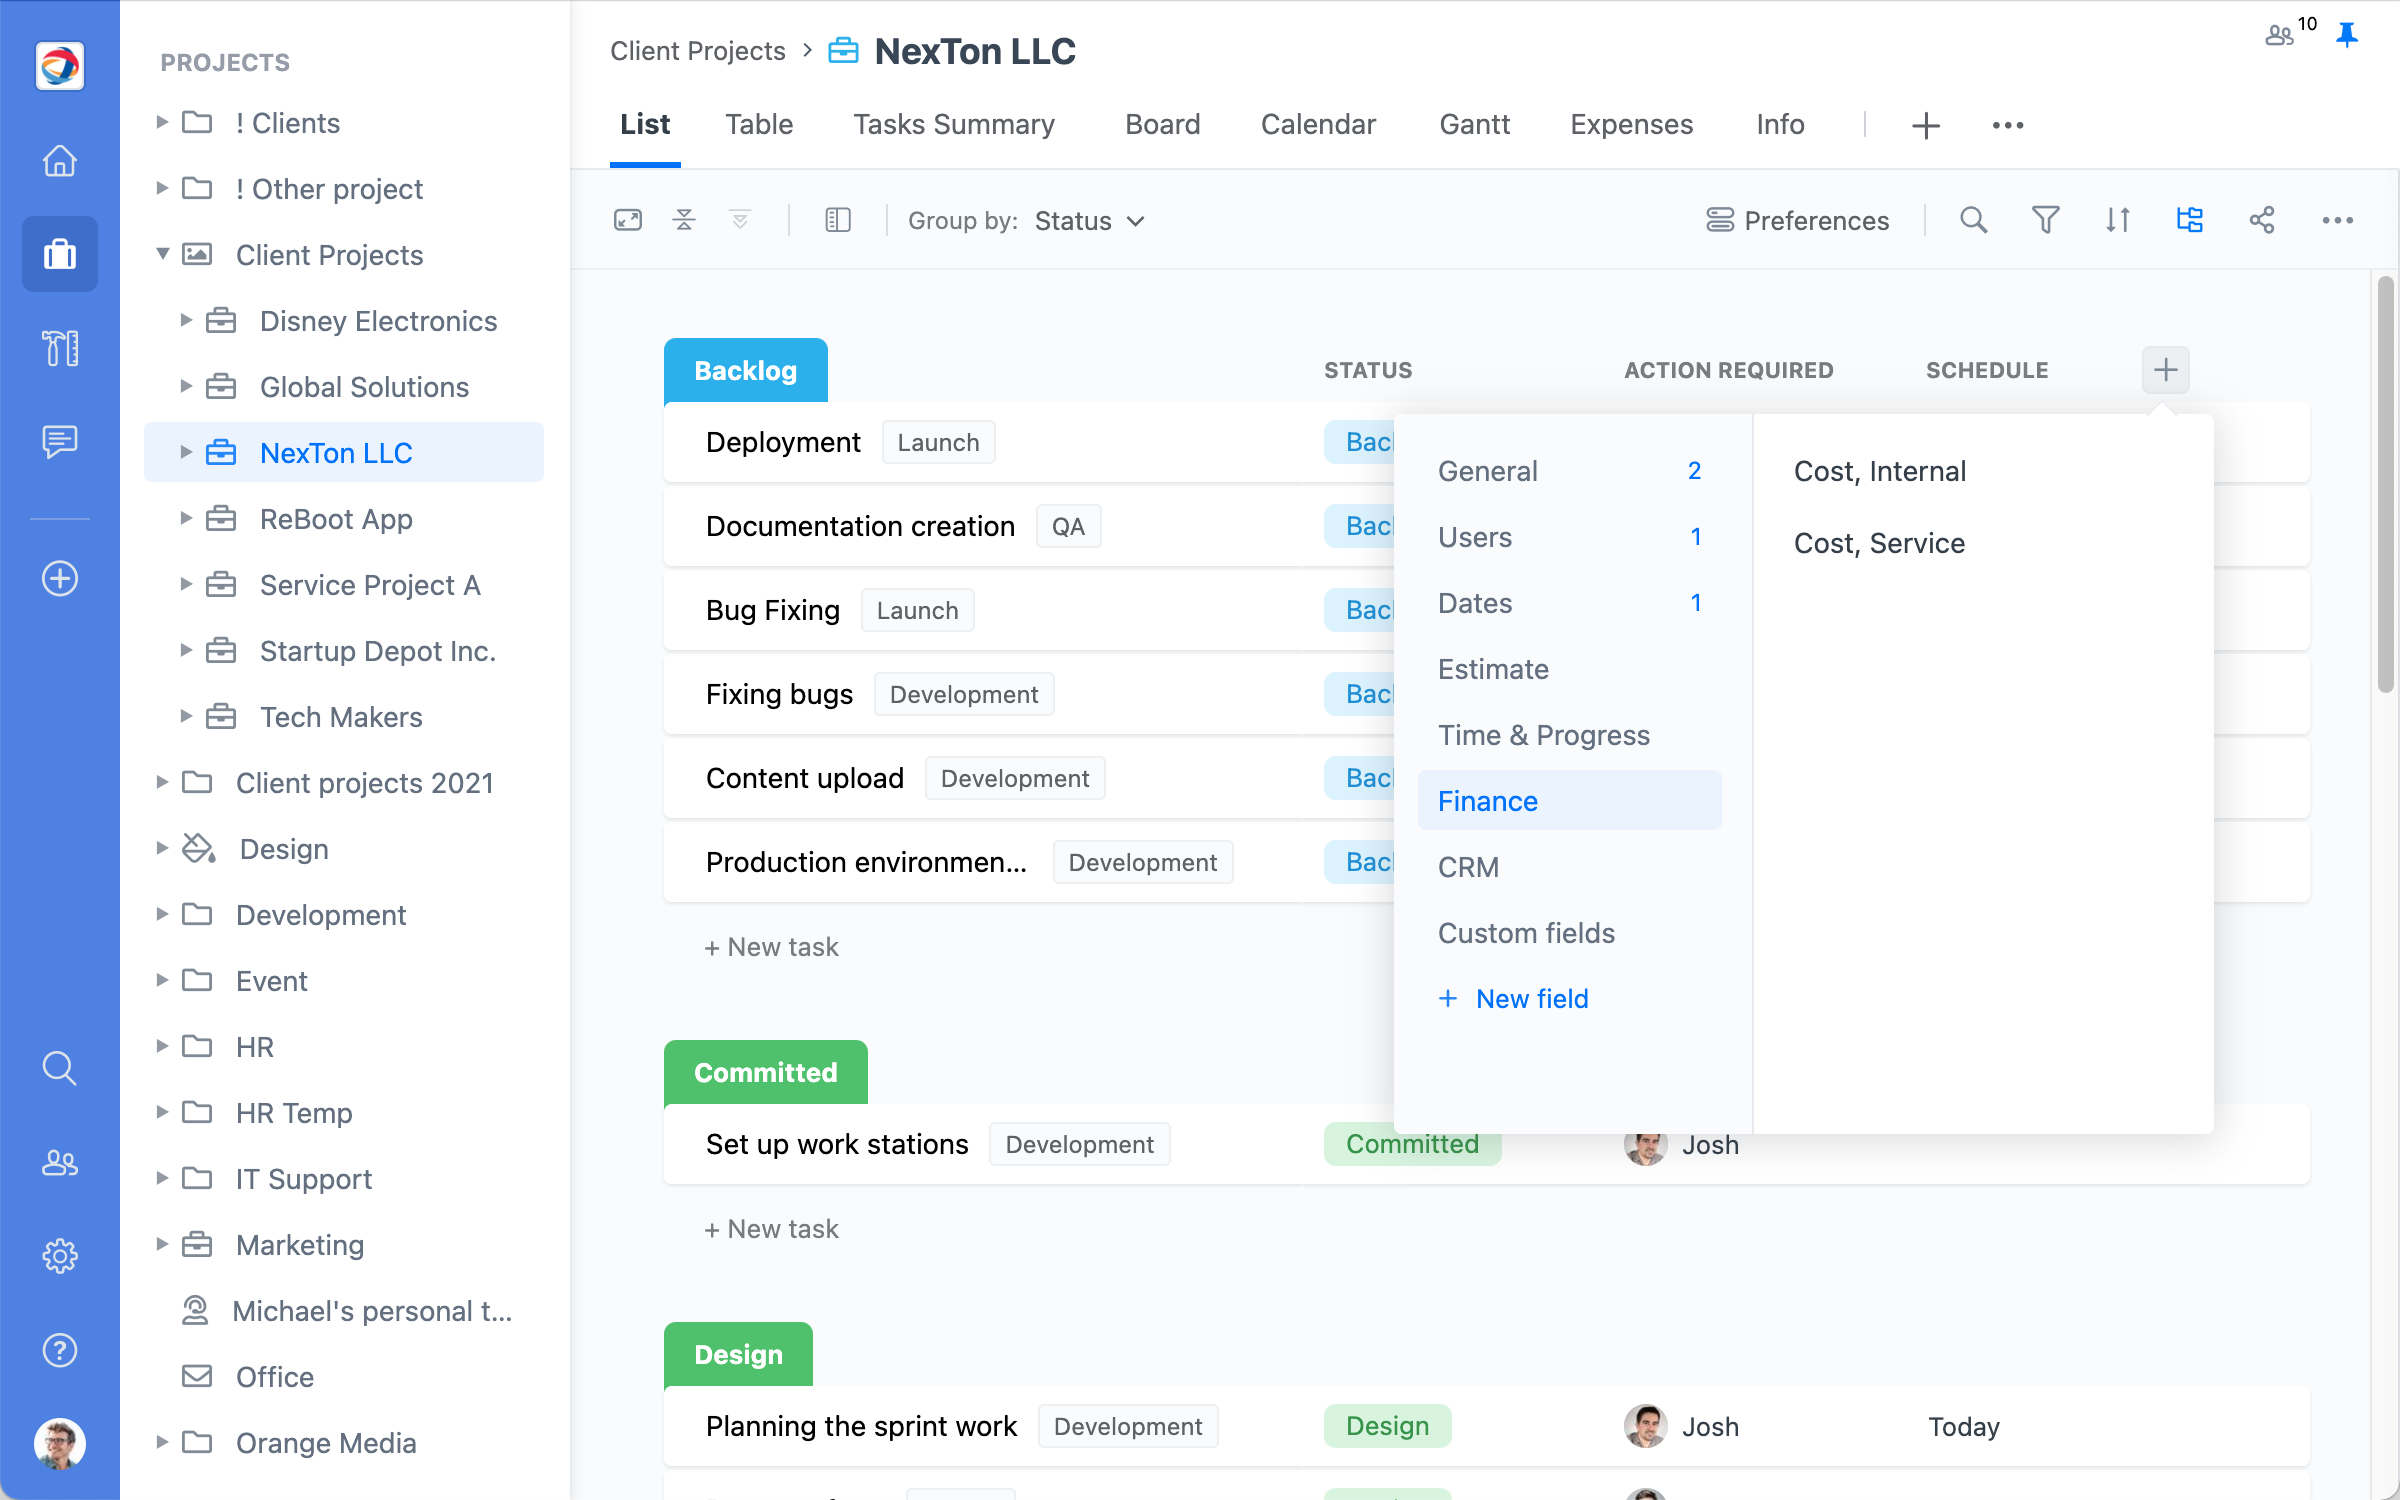Open the filter funnel icon
Image resolution: width=2400 pixels, height=1500 pixels.
point(2046,220)
